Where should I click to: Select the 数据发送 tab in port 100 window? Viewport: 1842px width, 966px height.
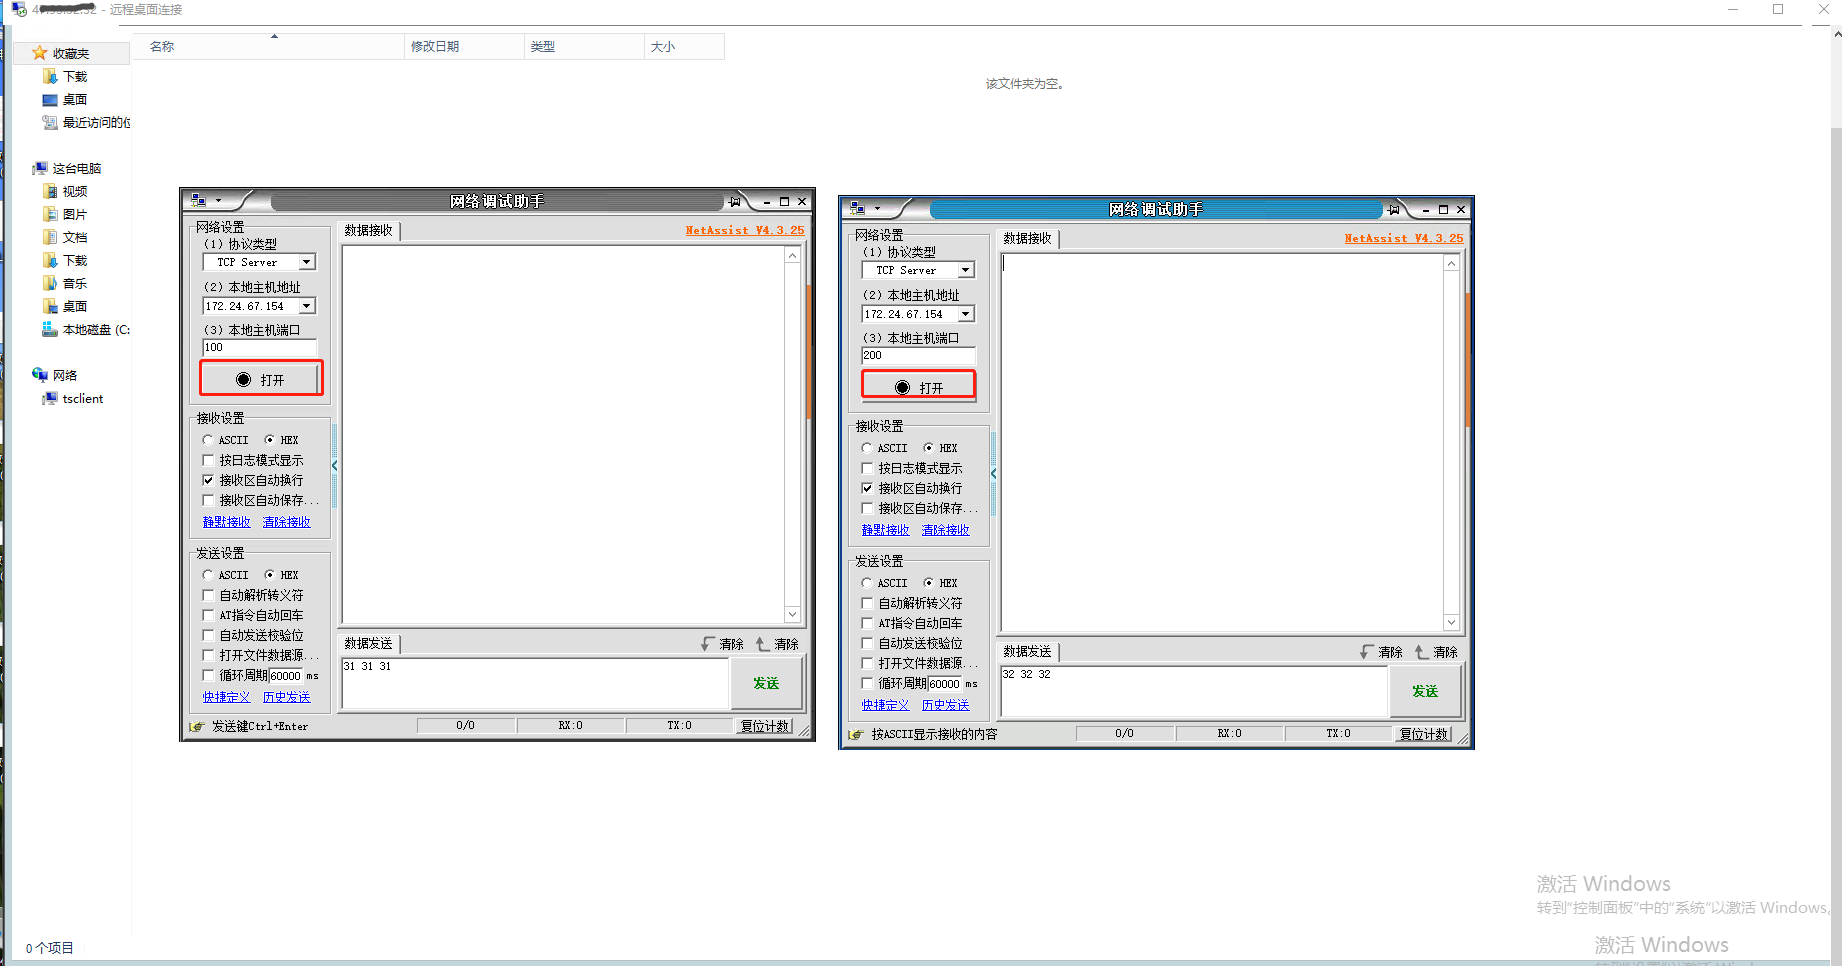(369, 644)
